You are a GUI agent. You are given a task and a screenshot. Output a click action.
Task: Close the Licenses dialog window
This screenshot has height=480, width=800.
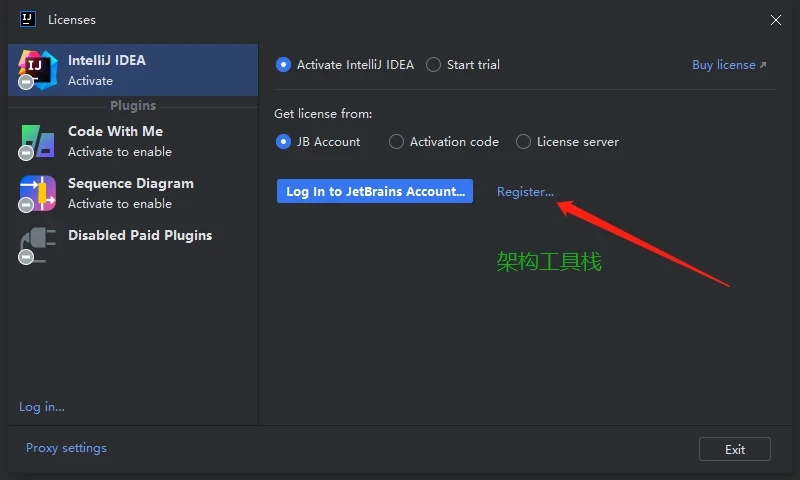776,19
